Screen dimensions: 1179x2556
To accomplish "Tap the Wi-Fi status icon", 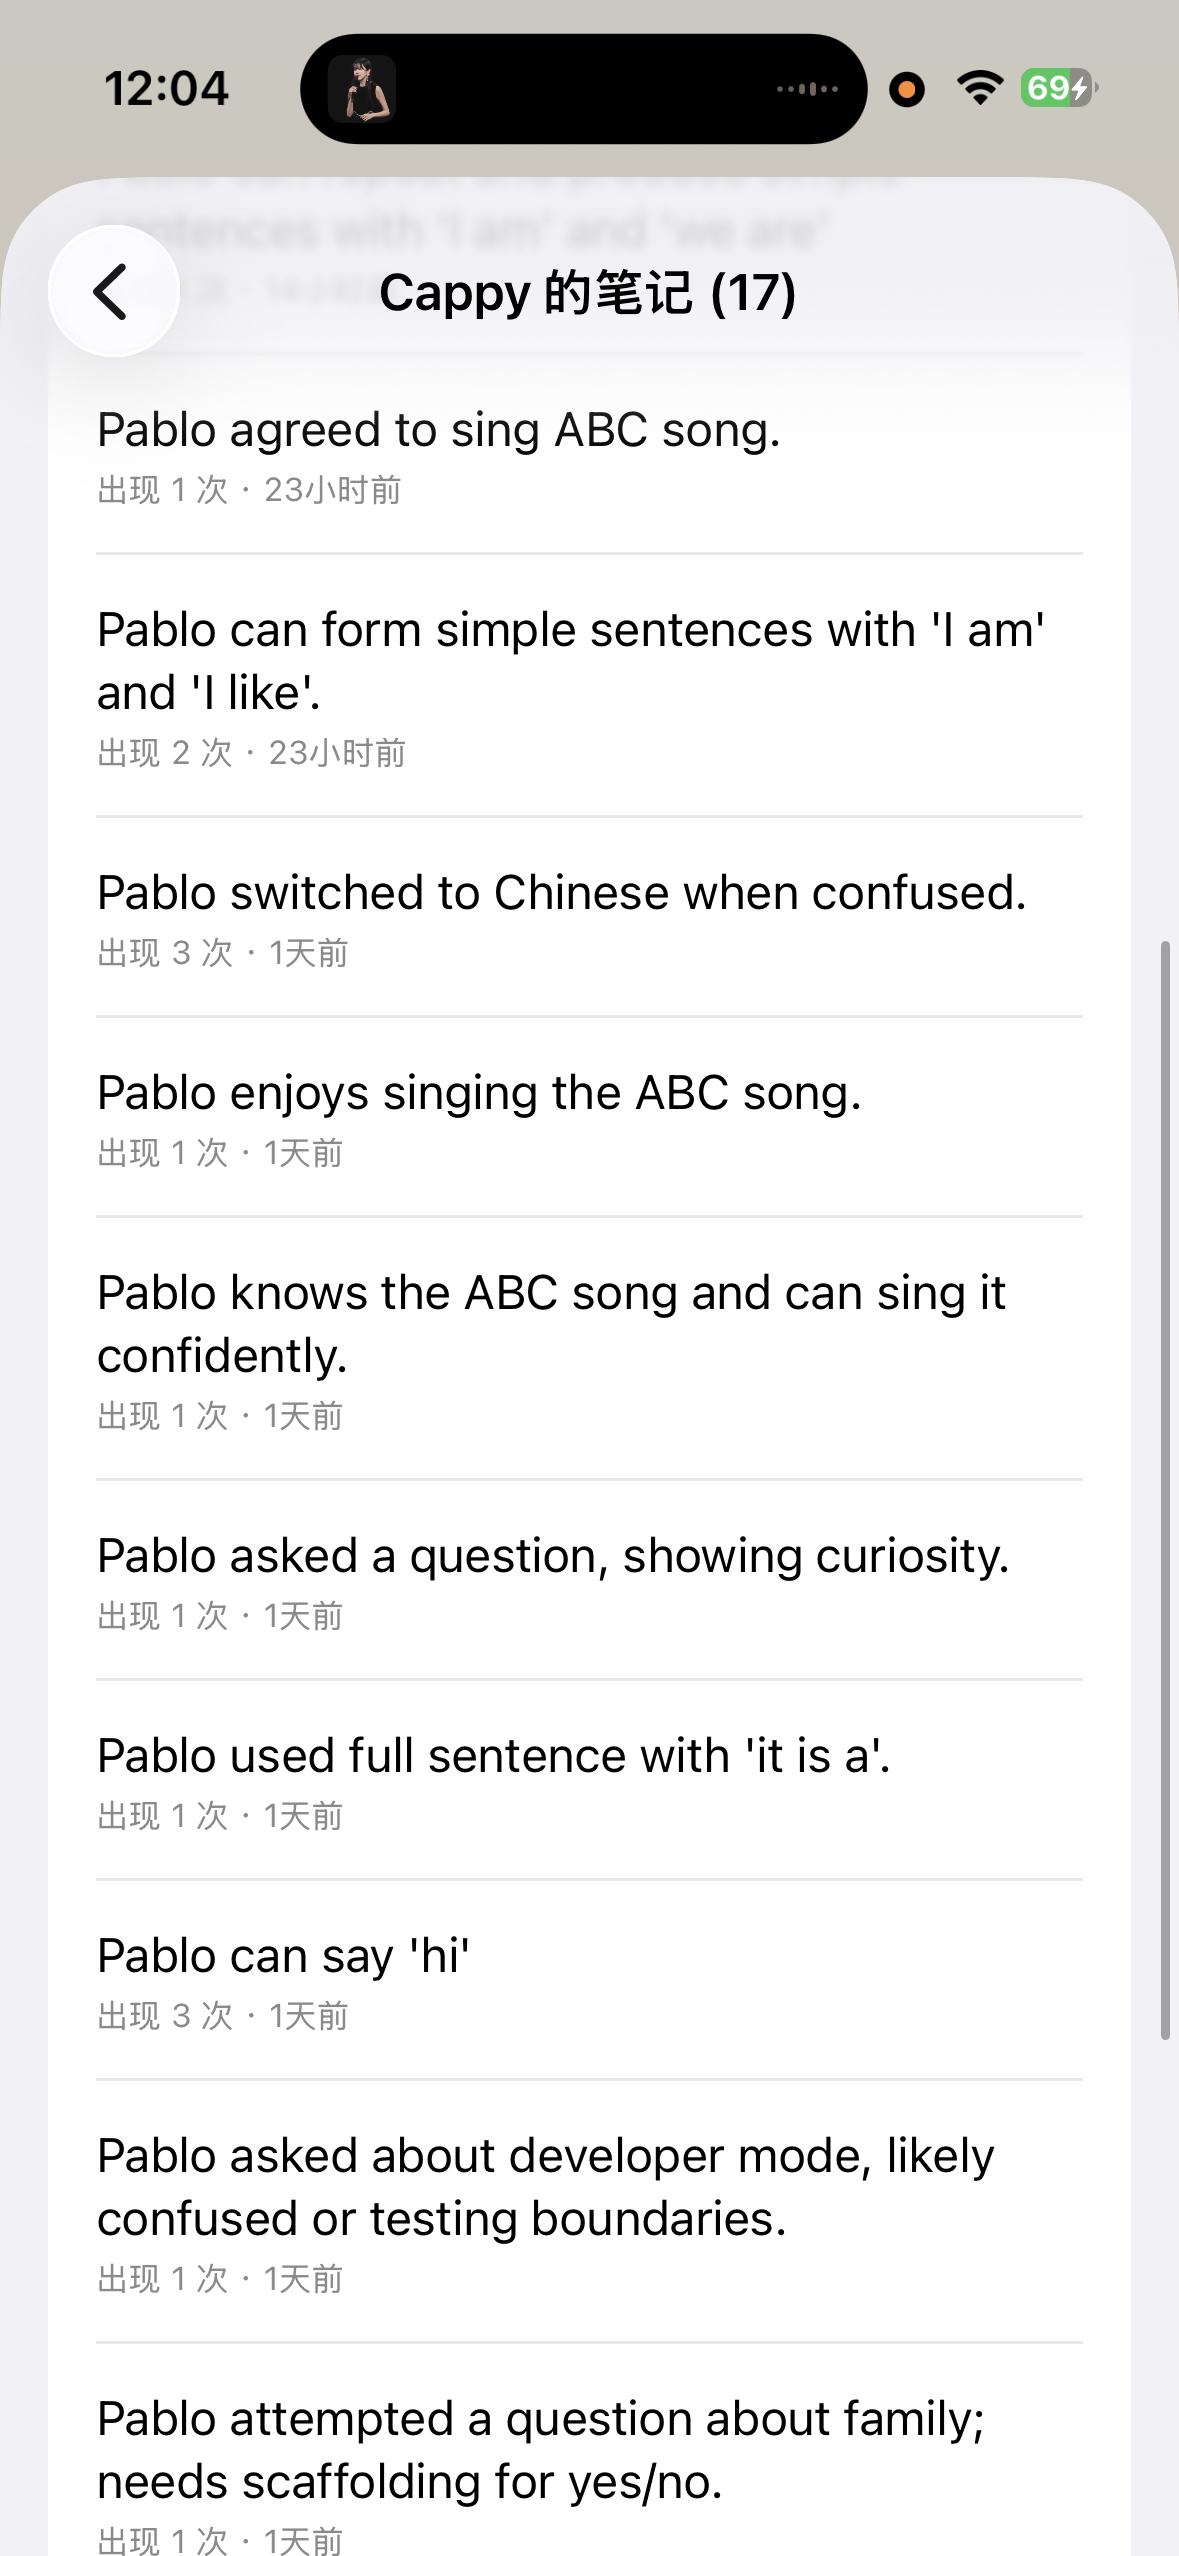I will [x=980, y=88].
